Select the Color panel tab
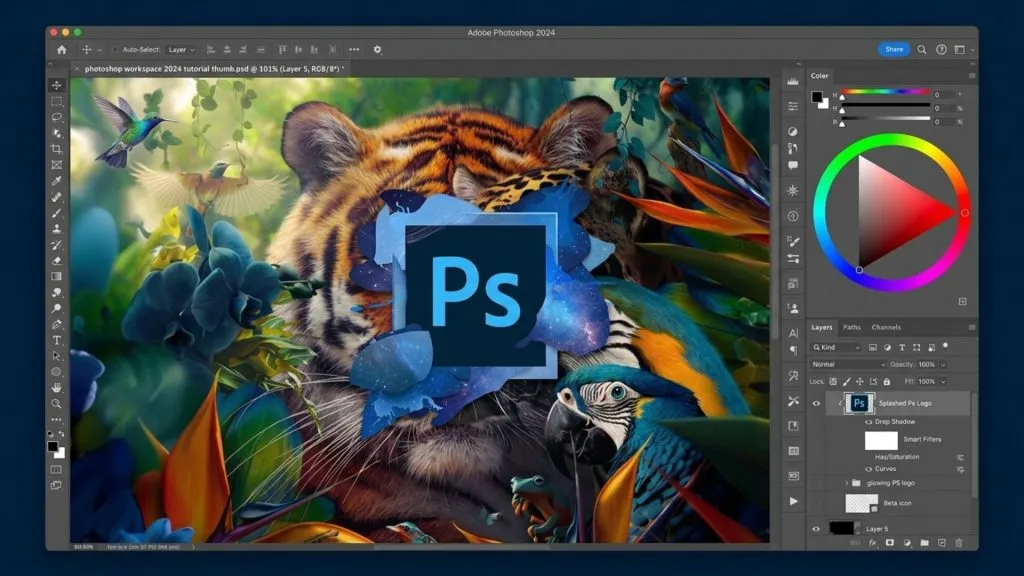This screenshot has width=1024, height=576. pos(820,76)
